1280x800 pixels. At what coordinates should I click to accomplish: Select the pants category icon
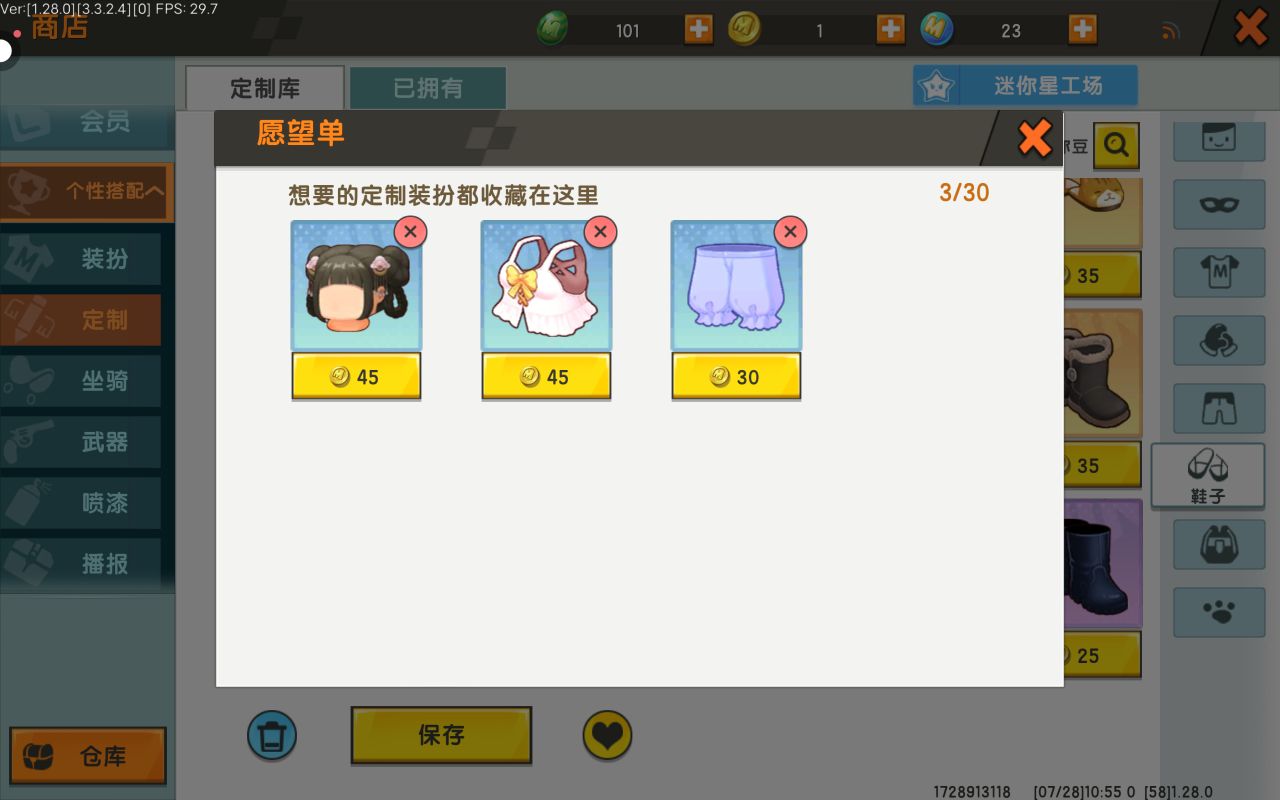coord(1218,408)
